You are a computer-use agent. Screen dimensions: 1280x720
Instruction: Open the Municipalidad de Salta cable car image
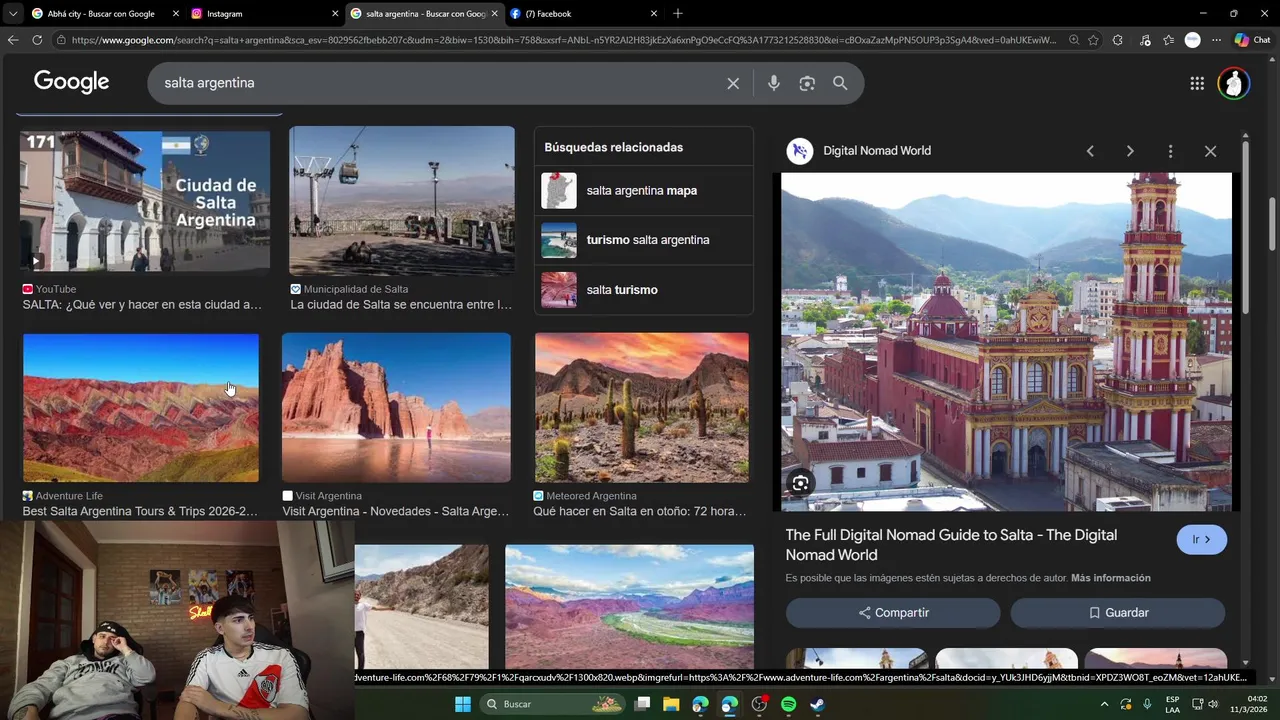402,200
